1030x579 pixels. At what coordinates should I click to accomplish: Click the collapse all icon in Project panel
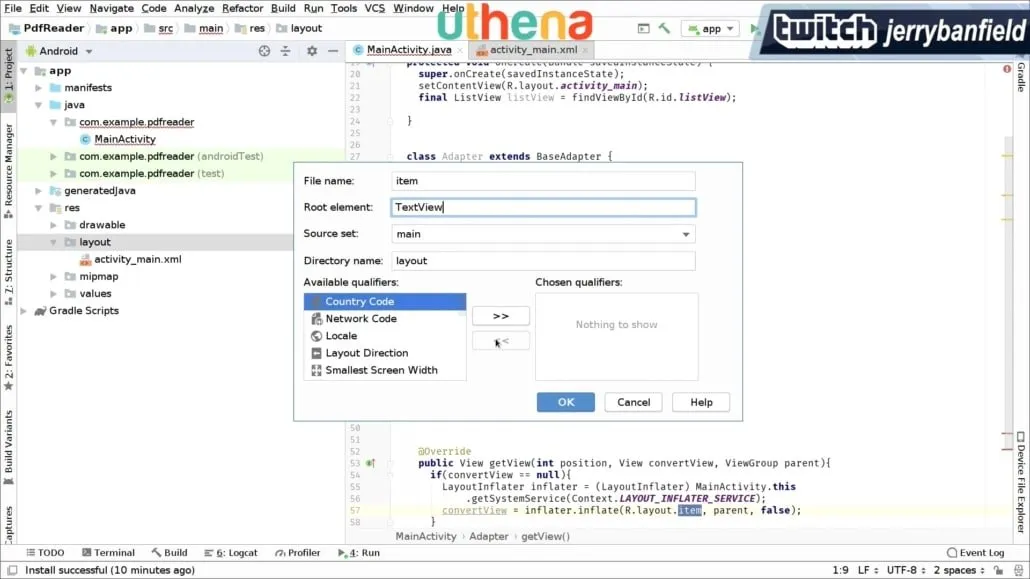point(285,51)
